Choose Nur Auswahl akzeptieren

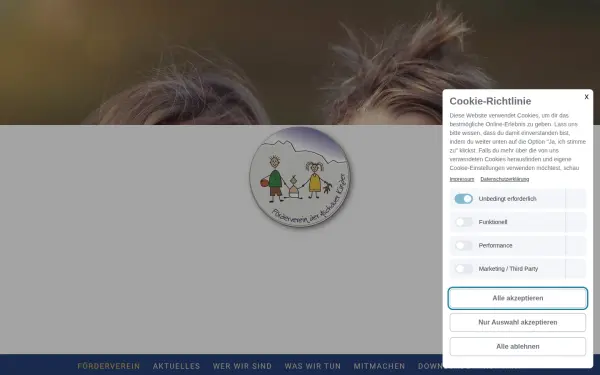coord(517,322)
